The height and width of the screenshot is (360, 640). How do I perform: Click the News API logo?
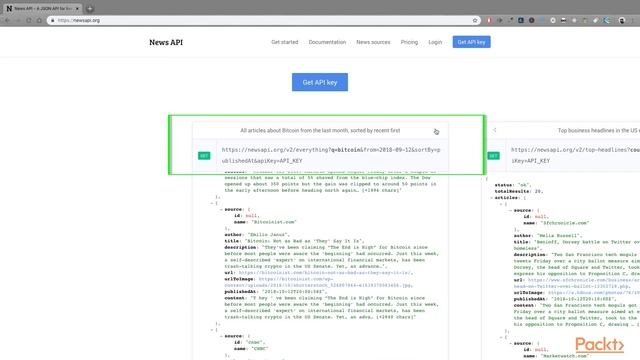tap(166, 42)
